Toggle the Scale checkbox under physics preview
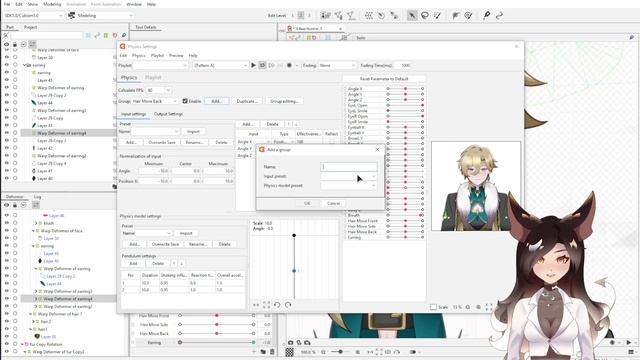 433,307
